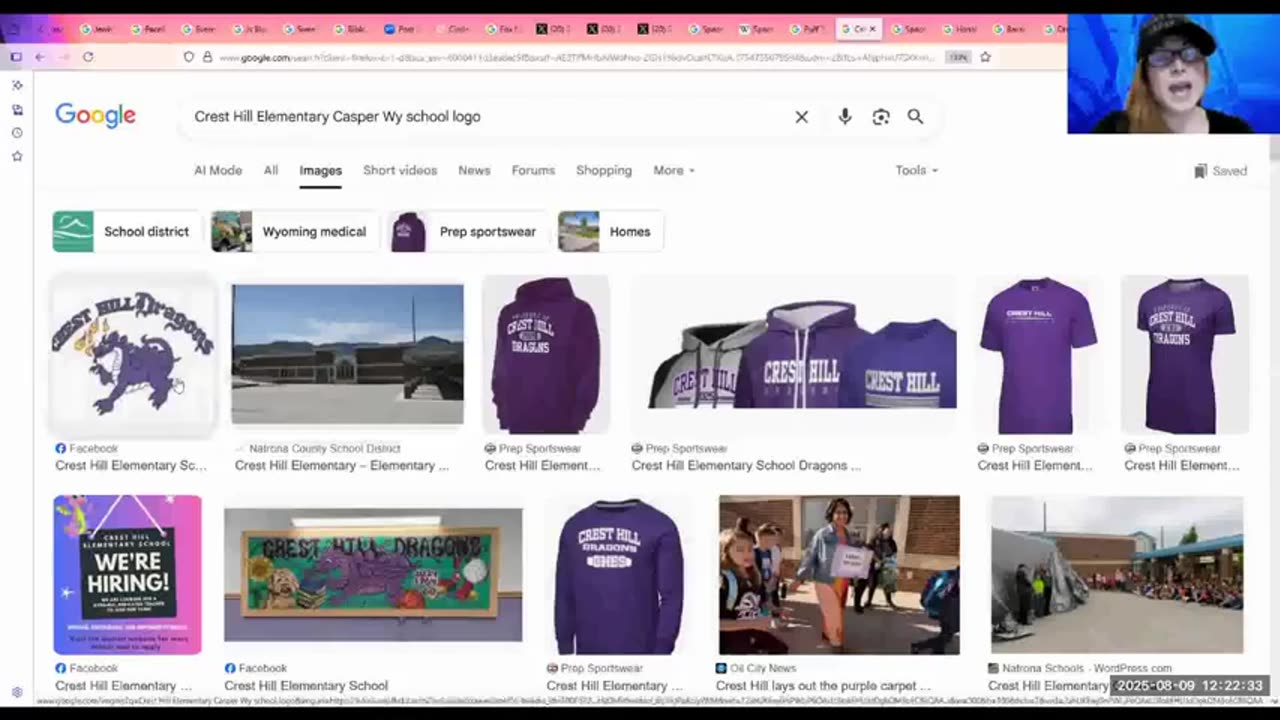Click the page zoom level indicator in the address bar
Viewport: 1280px width, 720px height.
(x=958, y=57)
